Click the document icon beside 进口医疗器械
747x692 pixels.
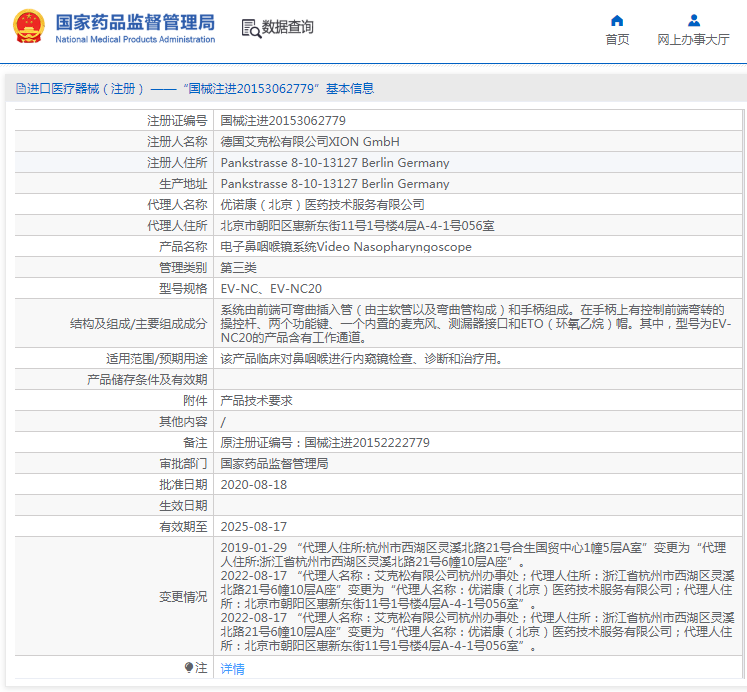tap(20, 88)
